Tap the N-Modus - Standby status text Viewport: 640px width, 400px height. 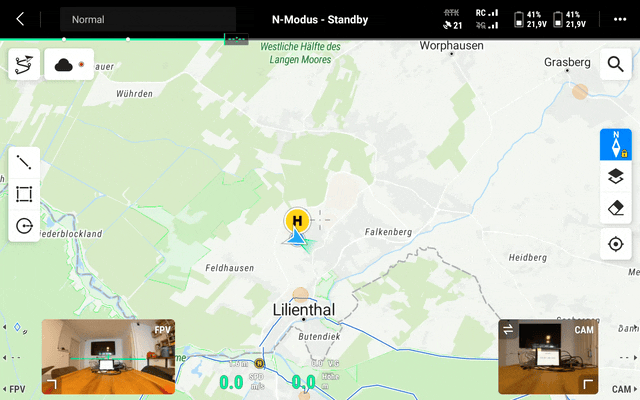click(320, 20)
